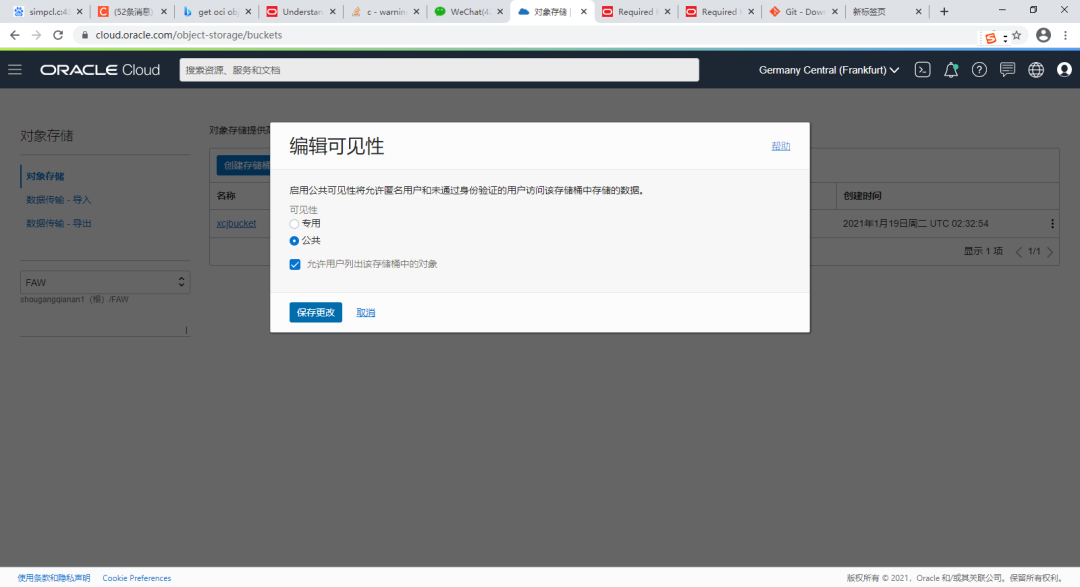Expand the Germany Central (Frankfurt) region dropdown

(x=829, y=70)
